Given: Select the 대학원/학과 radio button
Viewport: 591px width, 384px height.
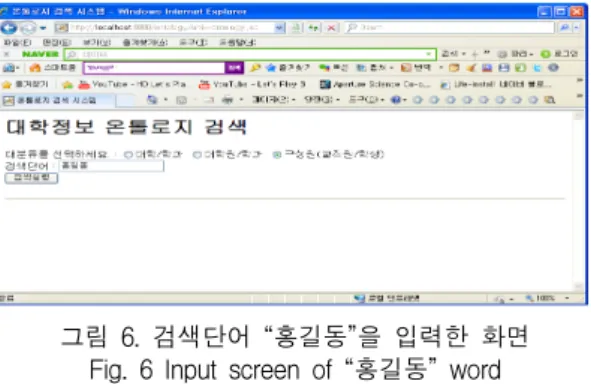Looking at the screenshot, I should [x=197, y=155].
